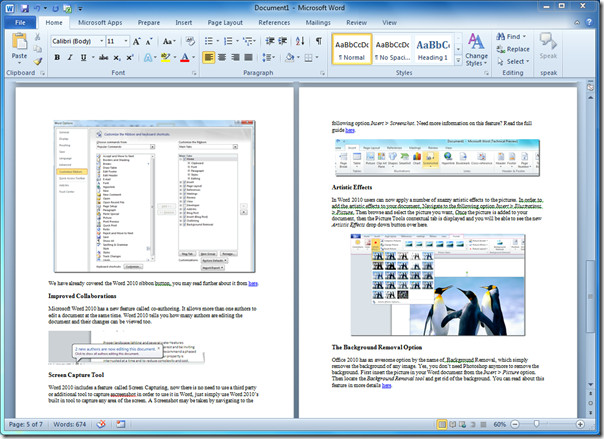604x439 pixels.
Task: Click the proofing errors icon in status bar
Action: [x=101, y=424]
